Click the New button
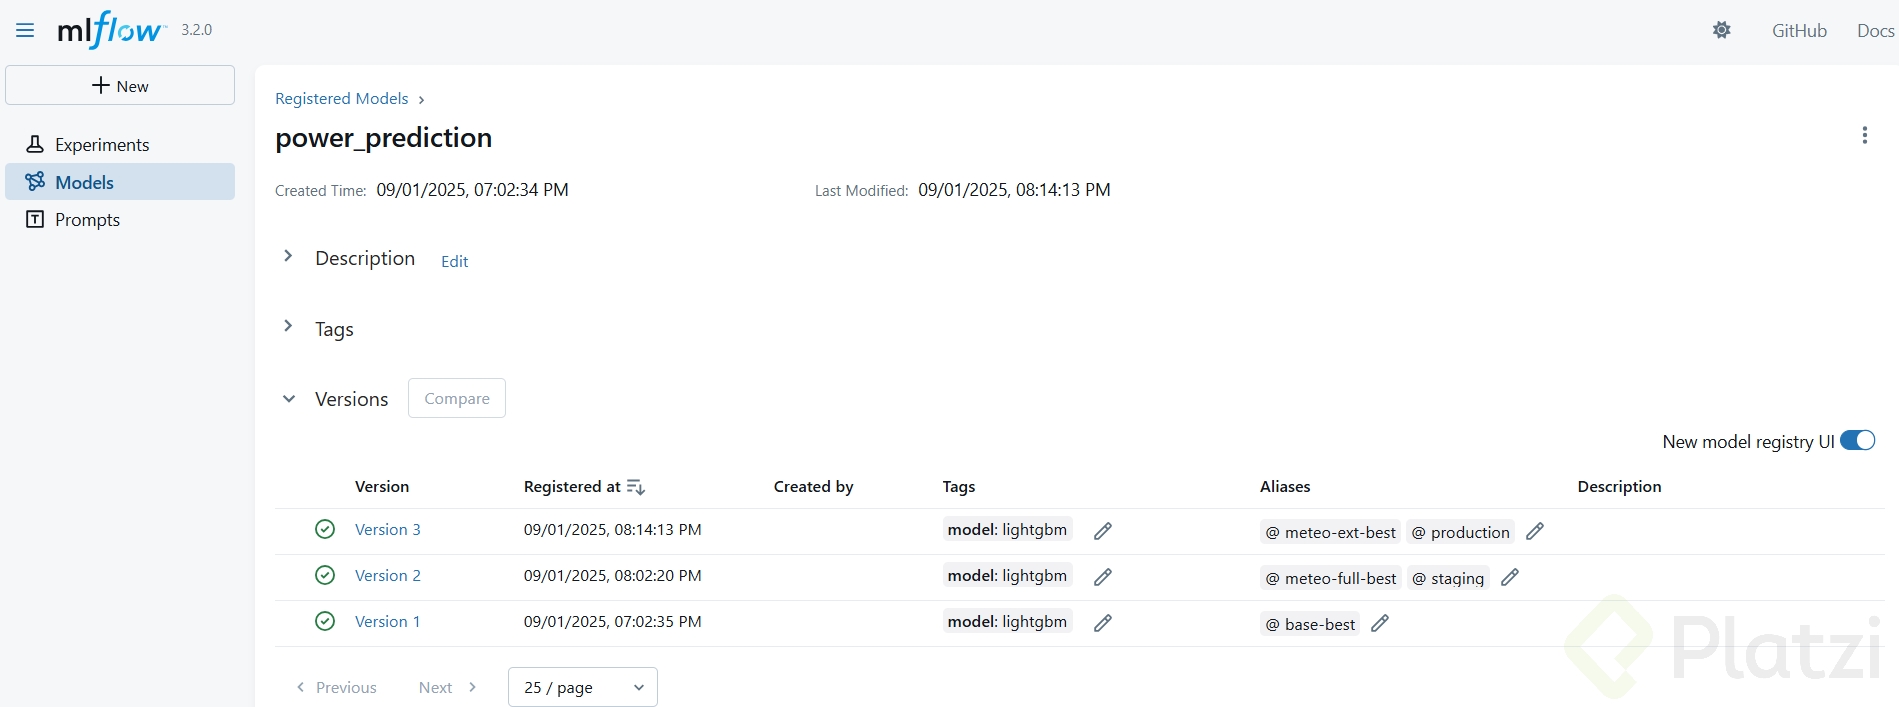This screenshot has height=707, width=1899. pyautogui.click(x=120, y=86)
